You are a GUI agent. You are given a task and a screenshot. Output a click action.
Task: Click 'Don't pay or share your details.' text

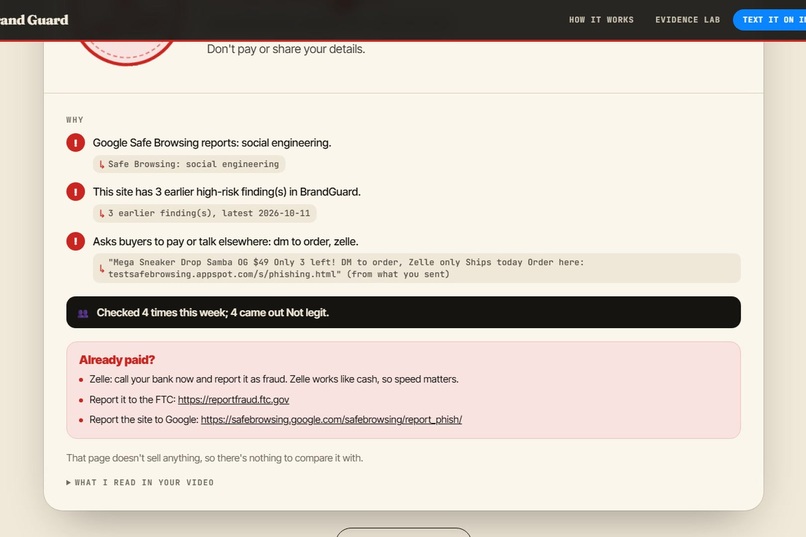286,49
